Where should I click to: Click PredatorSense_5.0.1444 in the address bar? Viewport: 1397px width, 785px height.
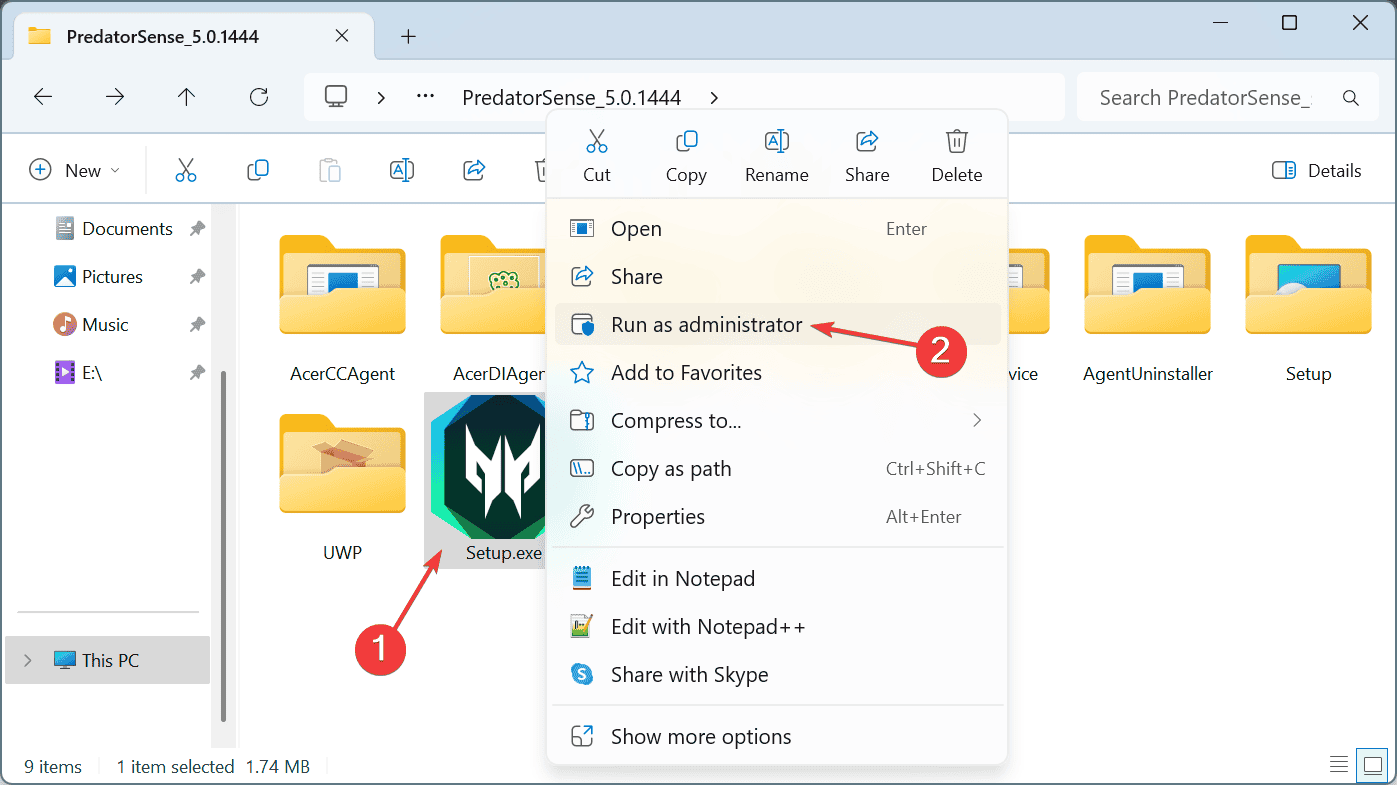pyautogui.click(x=572, y=98)
